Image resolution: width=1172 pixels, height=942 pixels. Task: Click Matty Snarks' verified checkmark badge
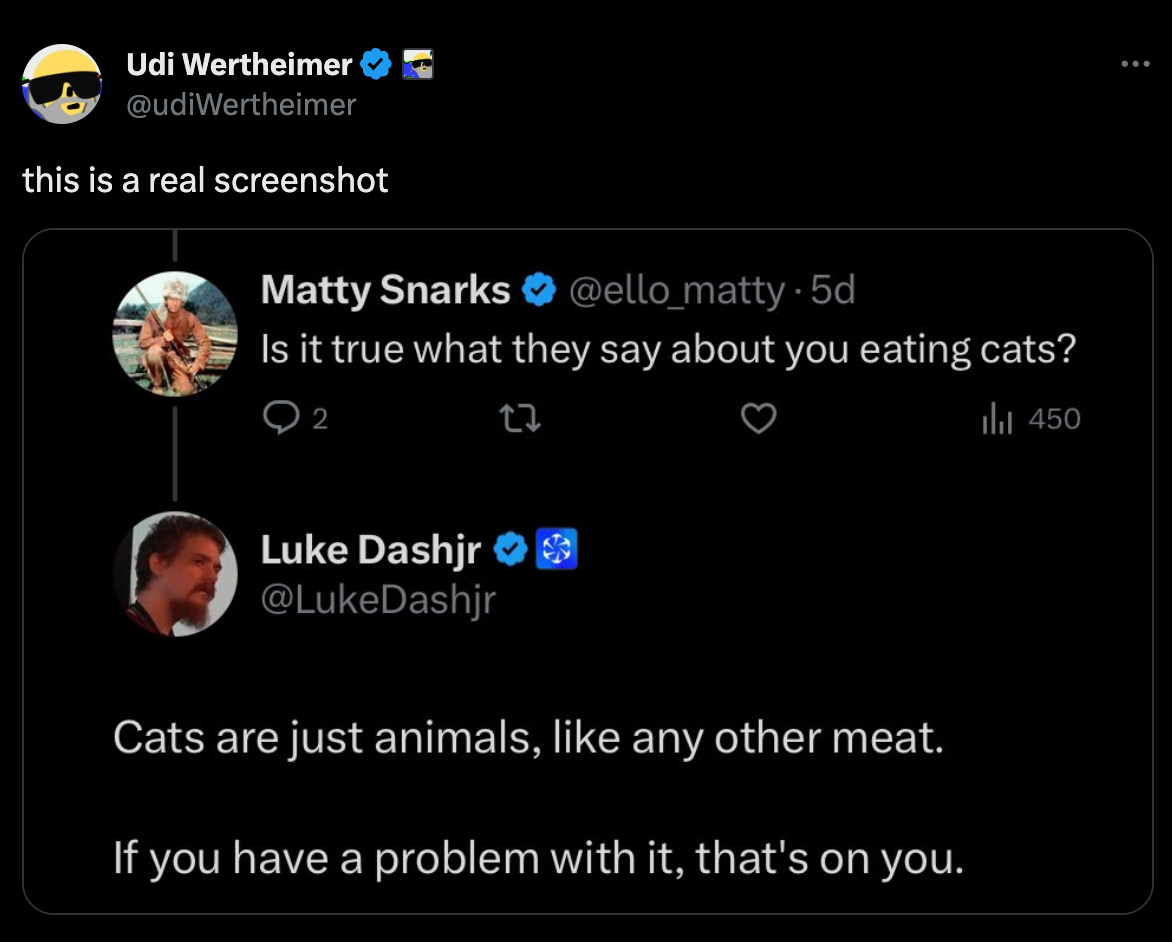pyautogui.click(x=539, y=291)
